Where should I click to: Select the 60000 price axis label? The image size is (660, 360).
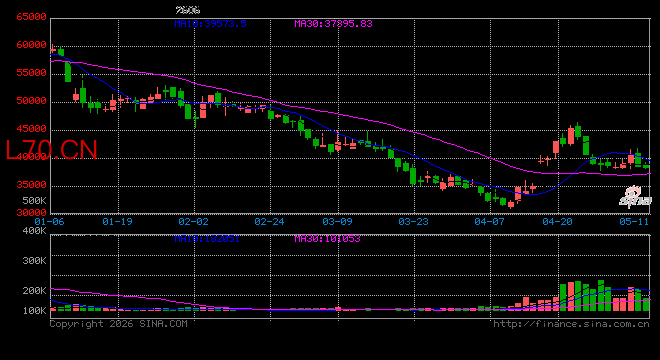click(x=31, y=45)
